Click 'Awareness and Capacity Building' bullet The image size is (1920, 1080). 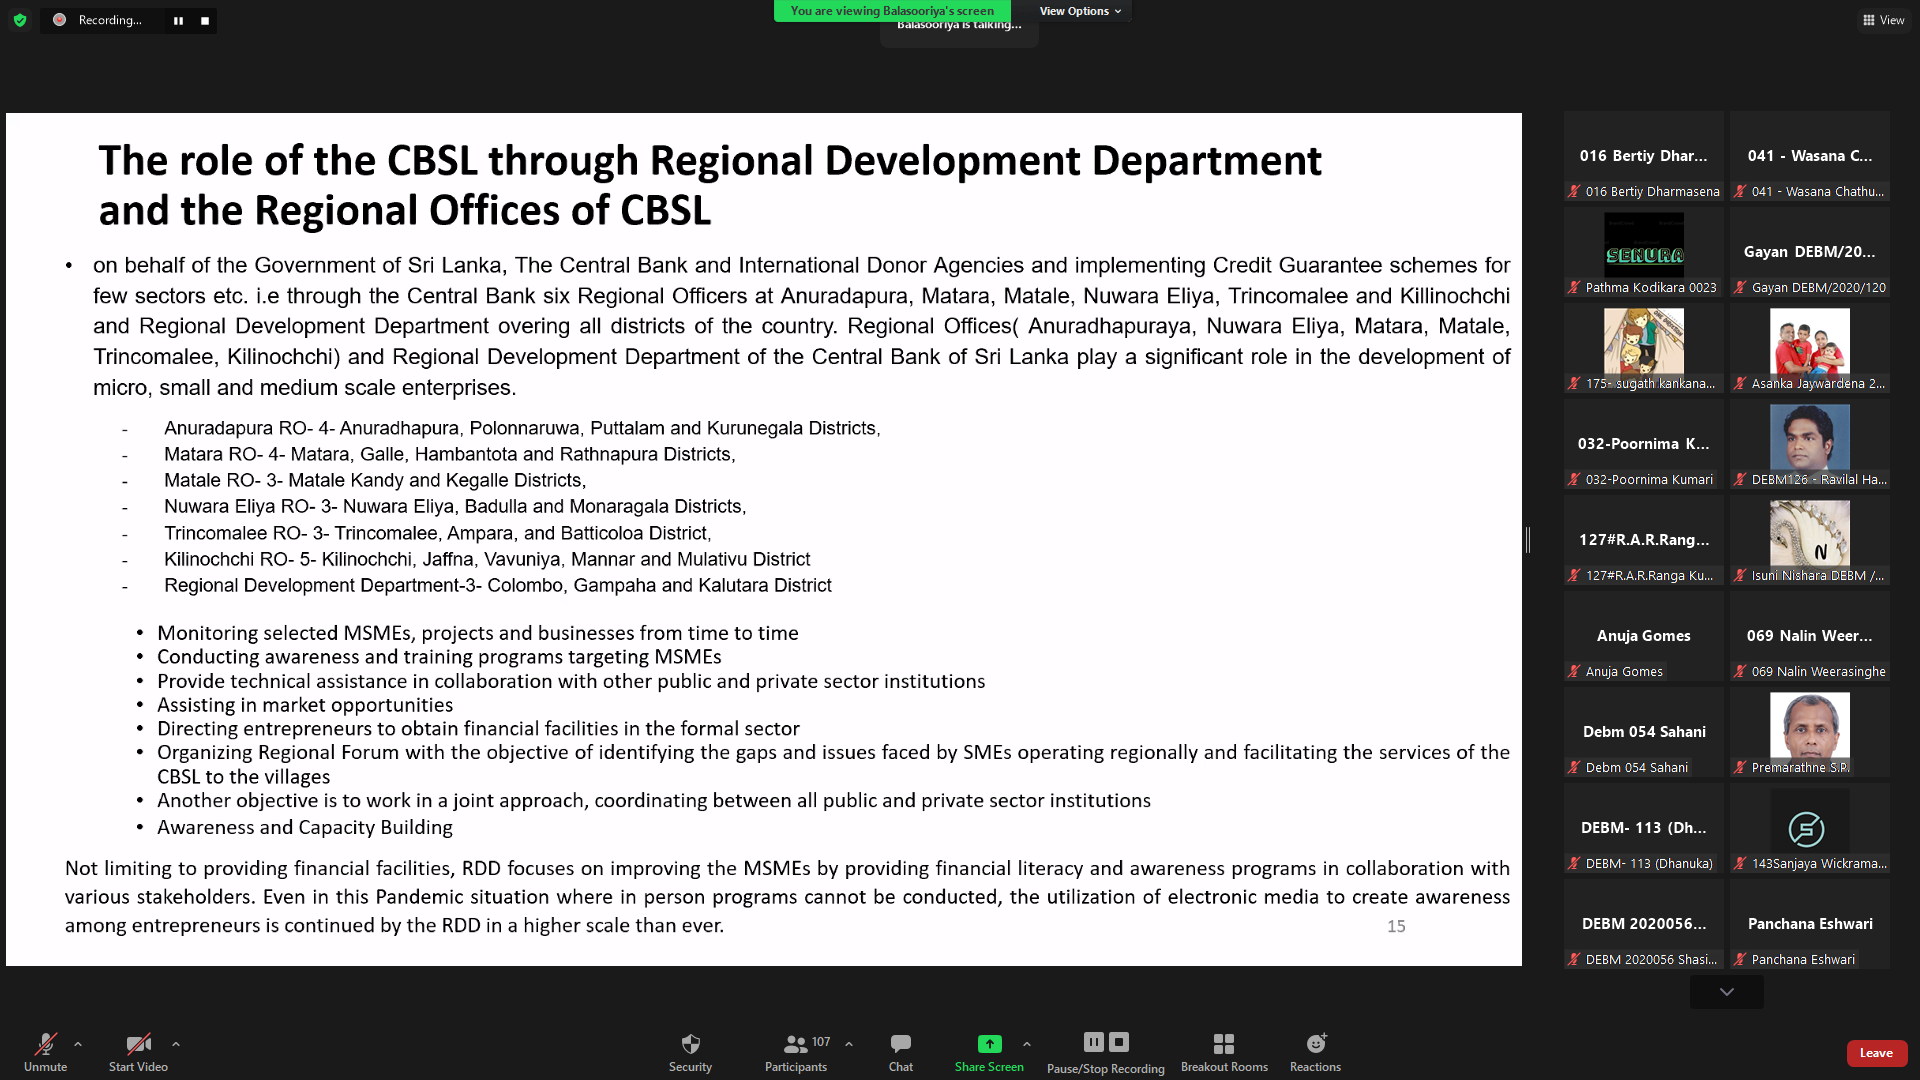click(304, 827)
